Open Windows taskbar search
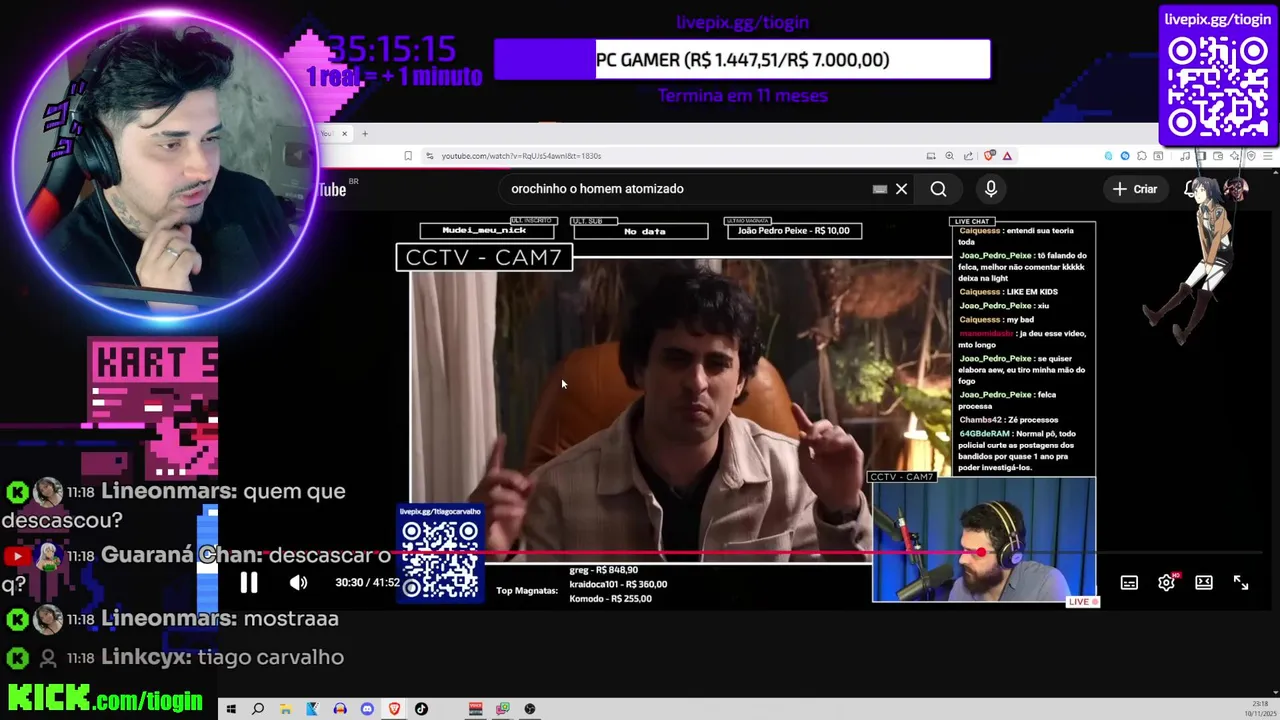 (258, 709)
